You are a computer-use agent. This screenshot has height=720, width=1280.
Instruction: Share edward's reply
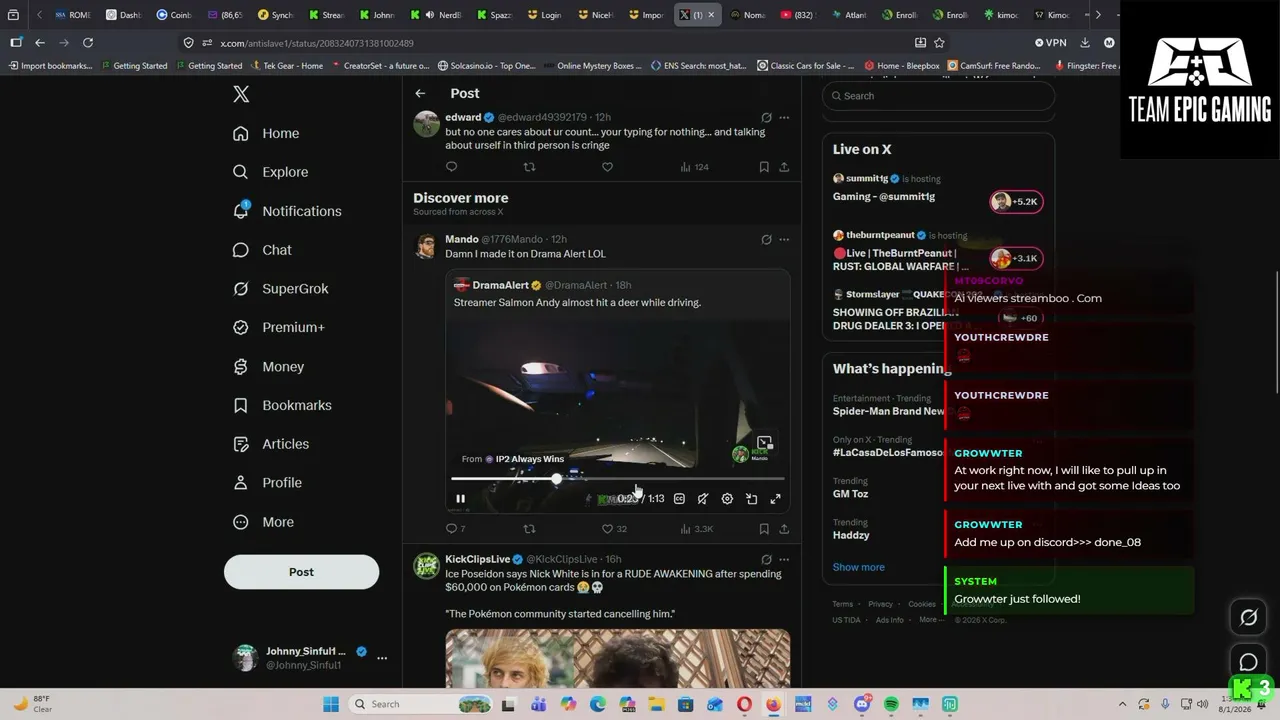784,167
